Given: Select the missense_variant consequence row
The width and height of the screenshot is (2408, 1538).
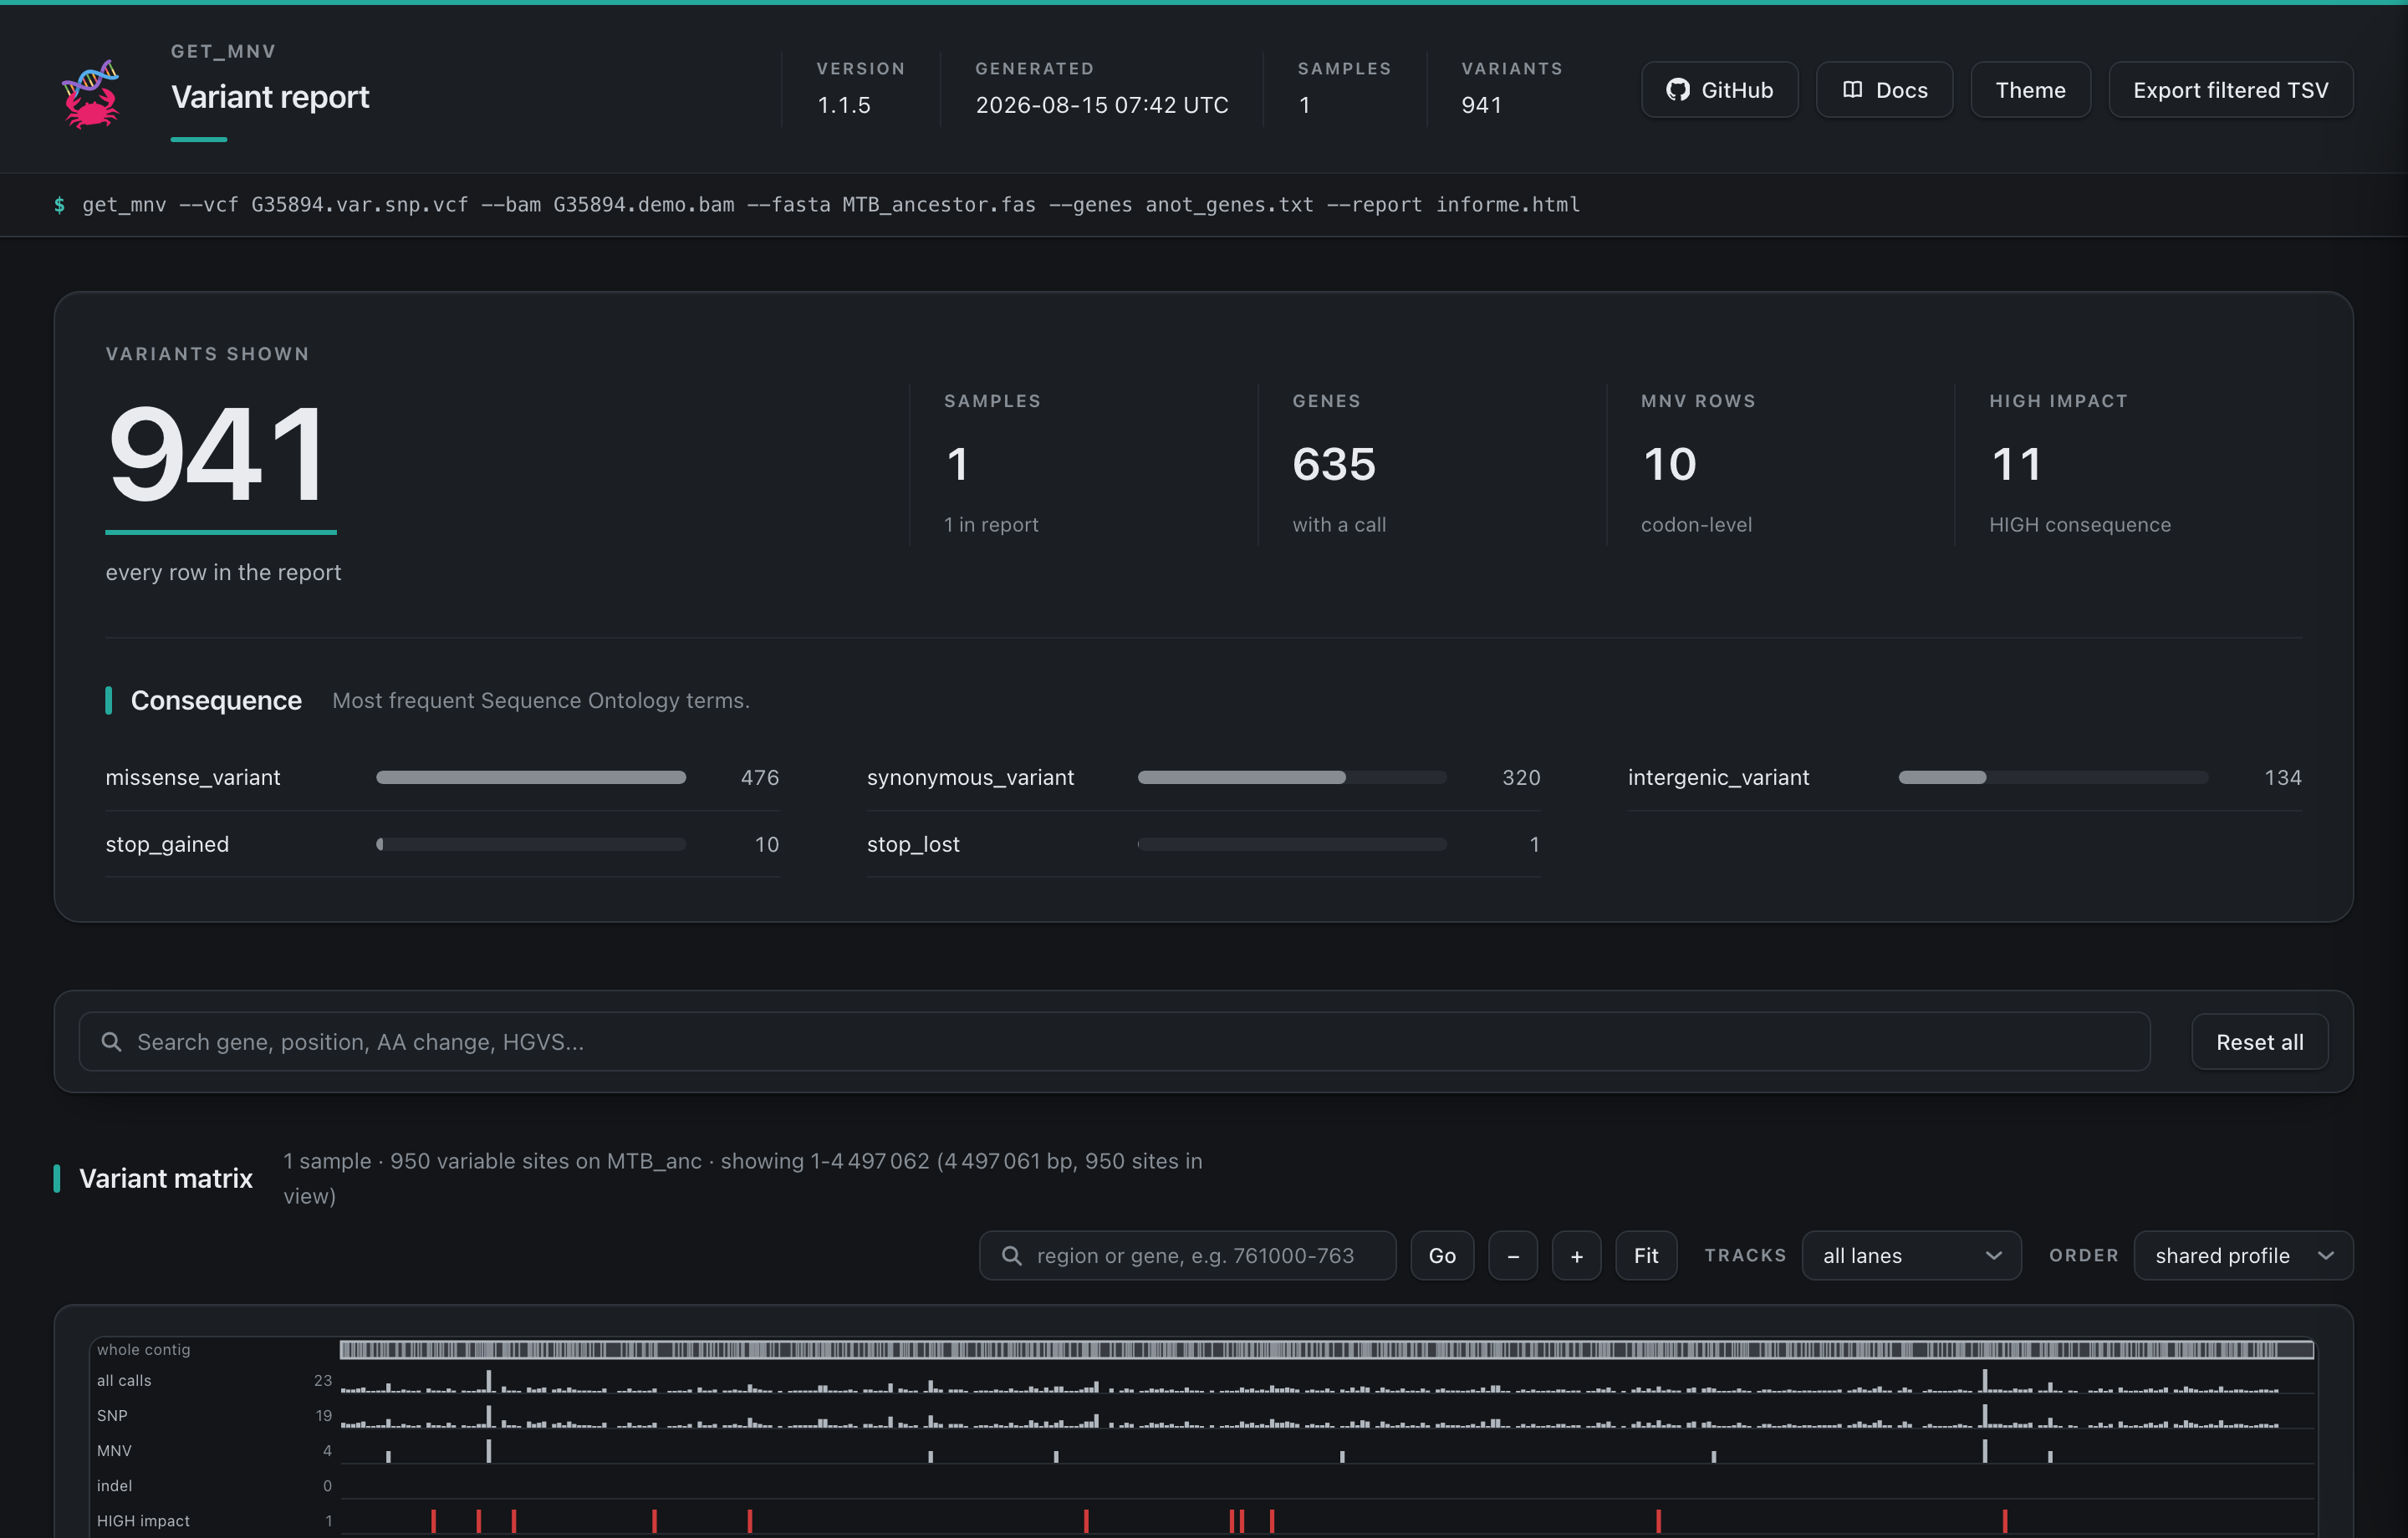Looking at the screenshot, I should click(x=442, y=777).
